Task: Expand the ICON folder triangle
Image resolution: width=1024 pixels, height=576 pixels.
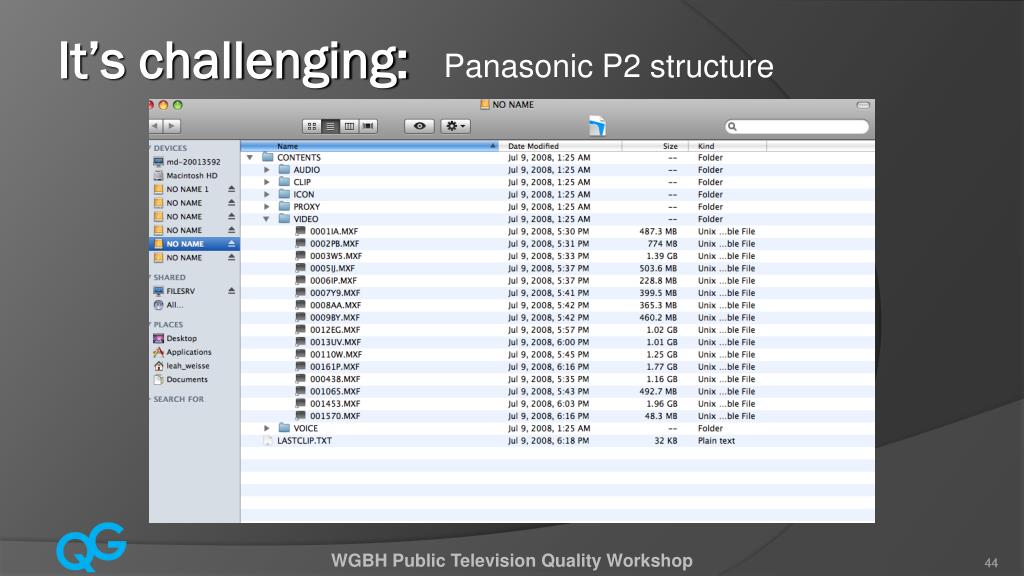Action: 266,195
